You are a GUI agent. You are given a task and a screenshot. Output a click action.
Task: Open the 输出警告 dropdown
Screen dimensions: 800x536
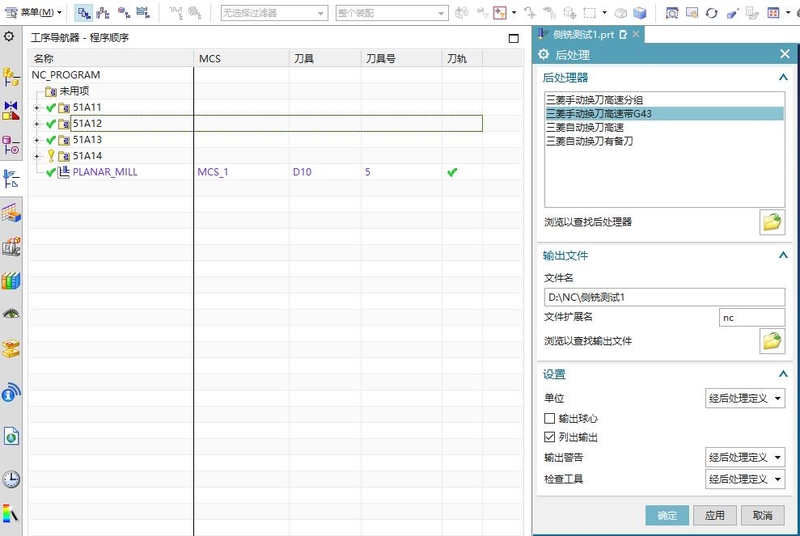coord(745,458)
